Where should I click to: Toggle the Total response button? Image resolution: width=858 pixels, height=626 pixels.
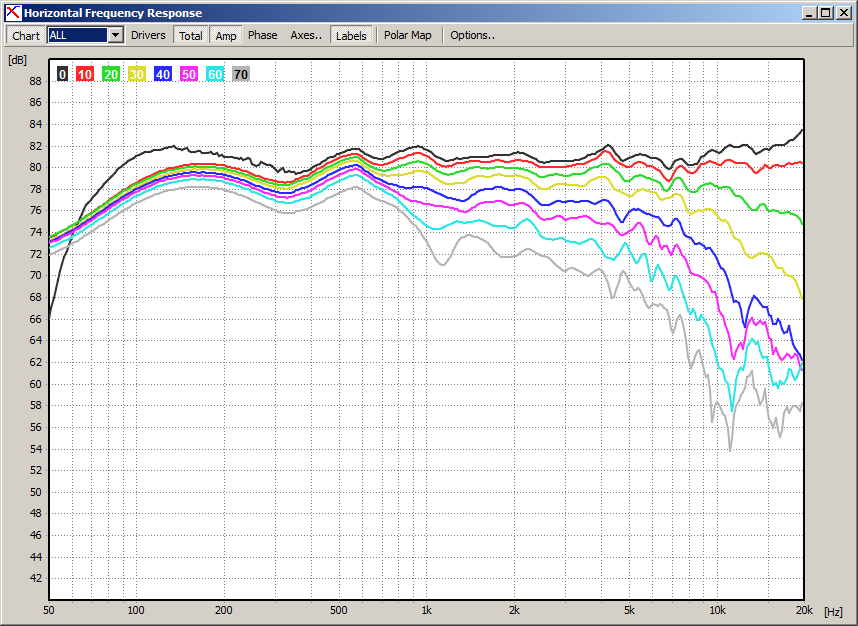190,36
